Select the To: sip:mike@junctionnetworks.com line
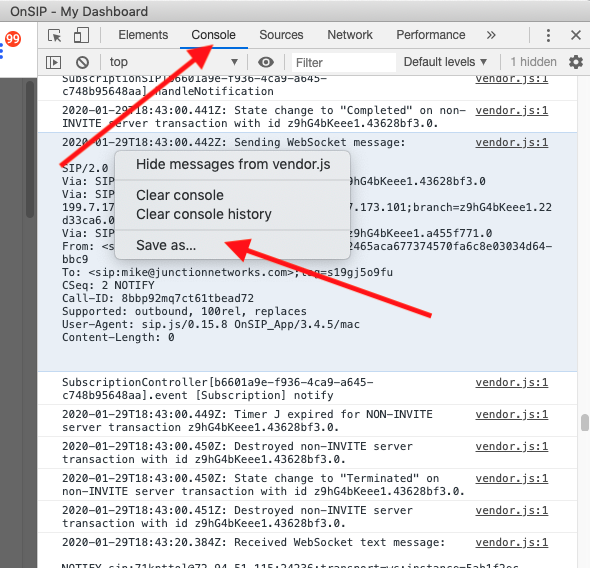The width and height of the screenshot is (590, 568). [227, 272]
